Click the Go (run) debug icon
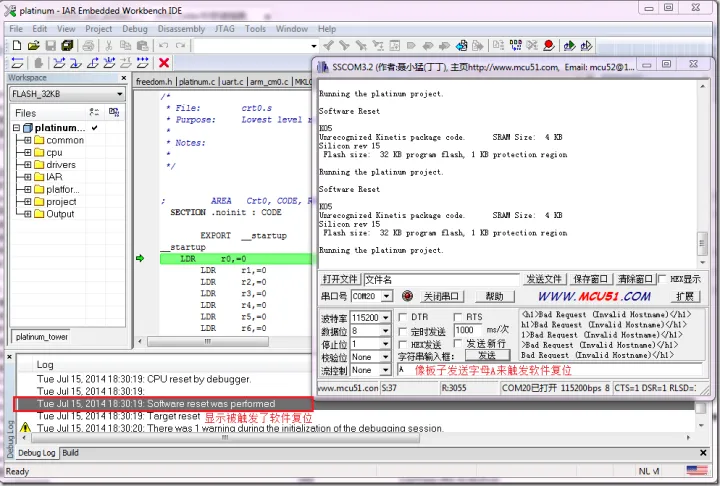The width and height of the screenshot is (720, 486). (x=143, y=62)
